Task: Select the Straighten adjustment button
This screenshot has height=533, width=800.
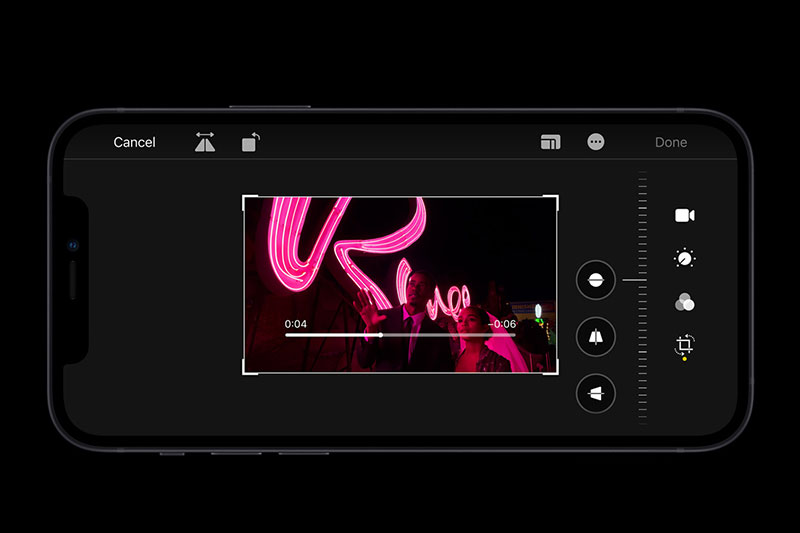Action: pyautogui.click(x=595, y=280)
